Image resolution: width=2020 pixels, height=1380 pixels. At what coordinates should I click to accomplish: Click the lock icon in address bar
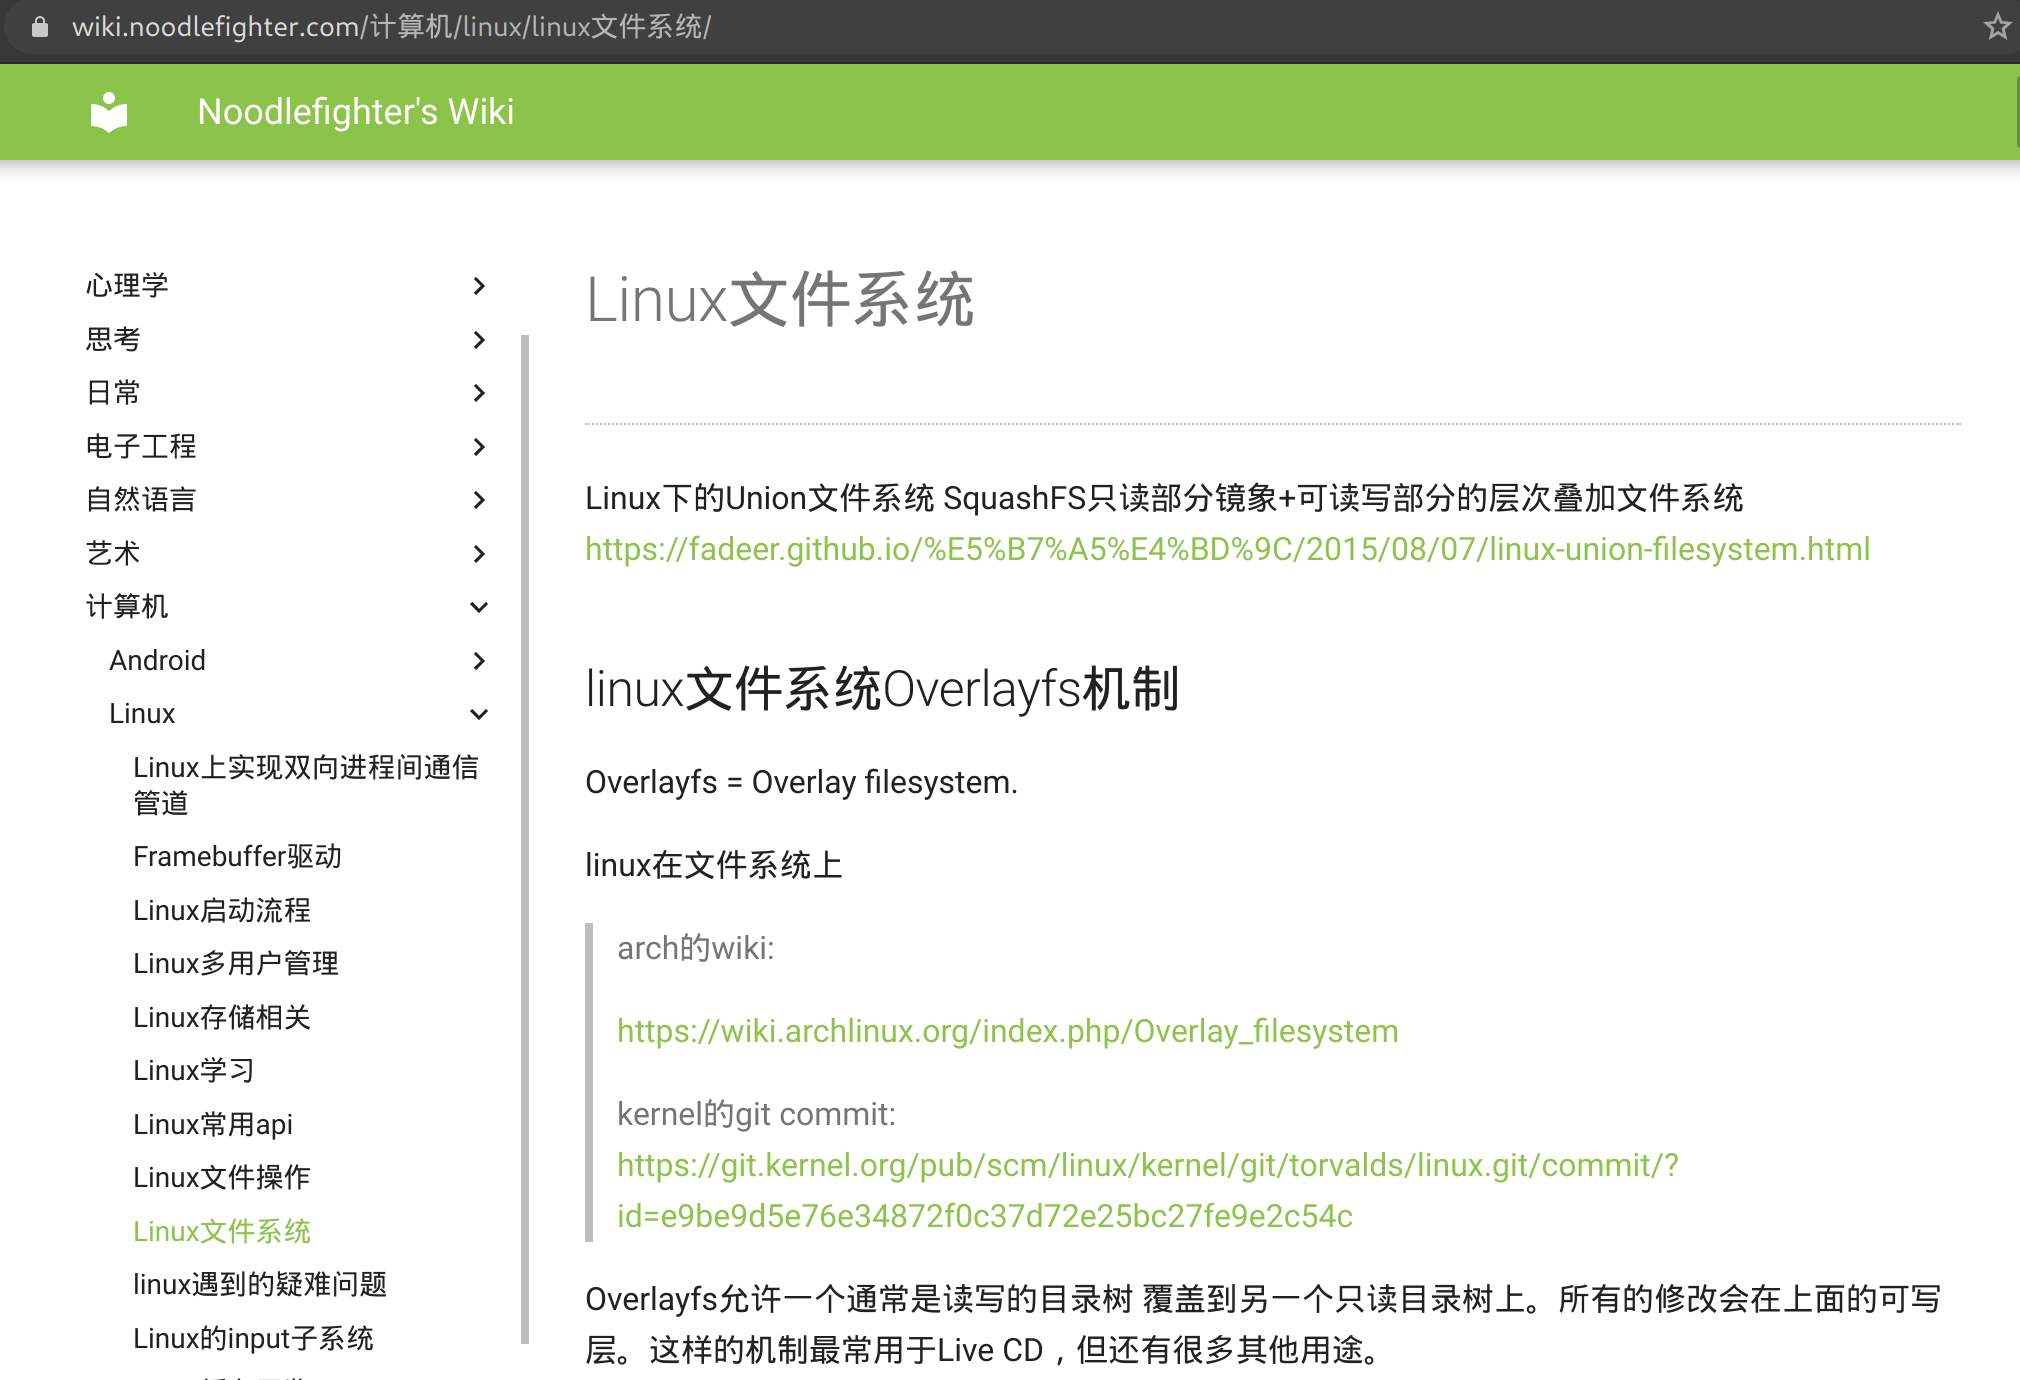40,27
